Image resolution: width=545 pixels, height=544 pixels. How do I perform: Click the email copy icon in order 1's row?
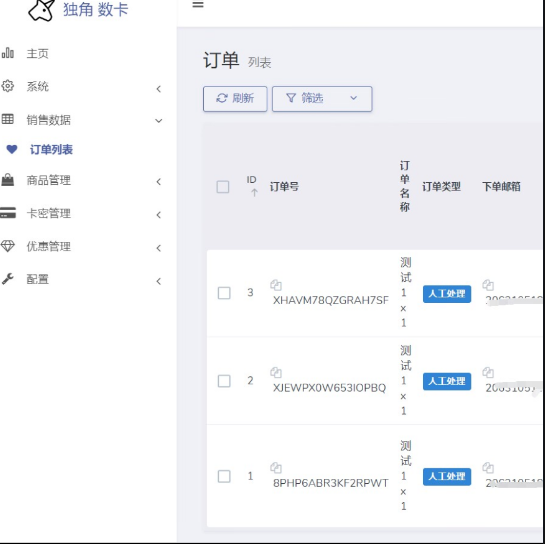click(x=488, y=468)
